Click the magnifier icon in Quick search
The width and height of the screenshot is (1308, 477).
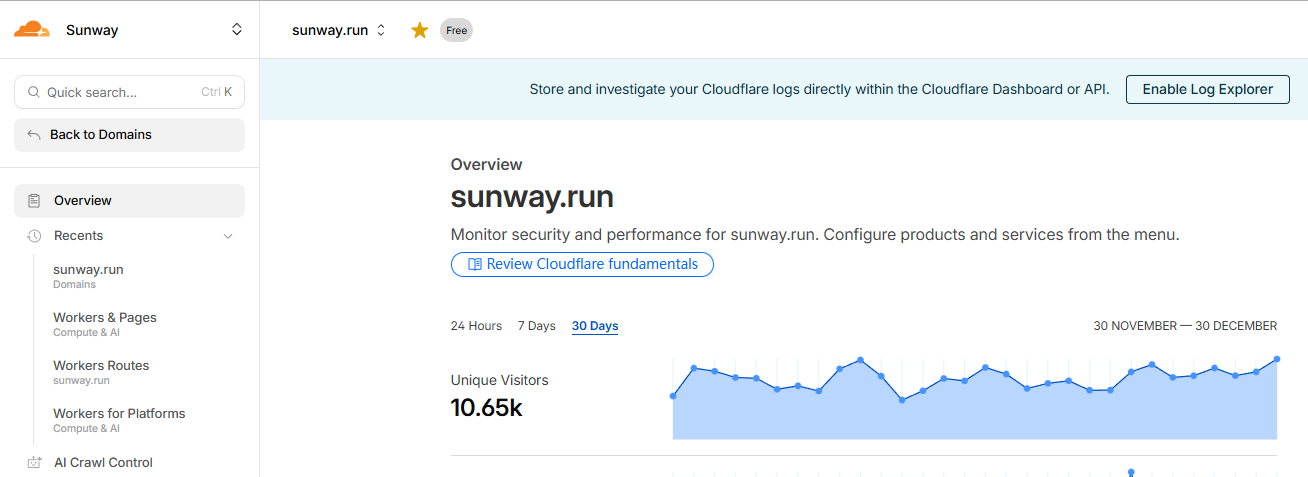pyautogui.click(x=33, y=92)
